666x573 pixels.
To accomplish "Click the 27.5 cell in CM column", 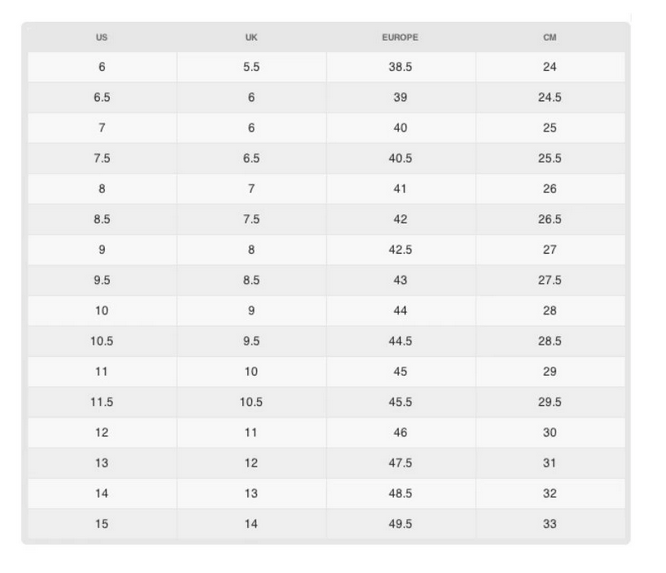I will 550,281.
